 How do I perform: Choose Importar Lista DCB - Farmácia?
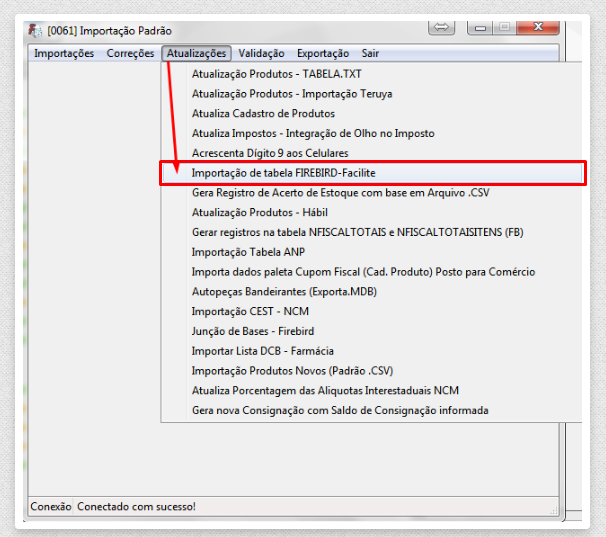[371, 351]
